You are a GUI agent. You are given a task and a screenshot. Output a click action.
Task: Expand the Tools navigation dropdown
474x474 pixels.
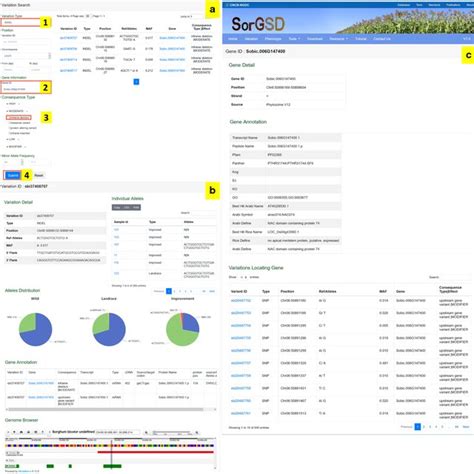click(x=294, y=39)
